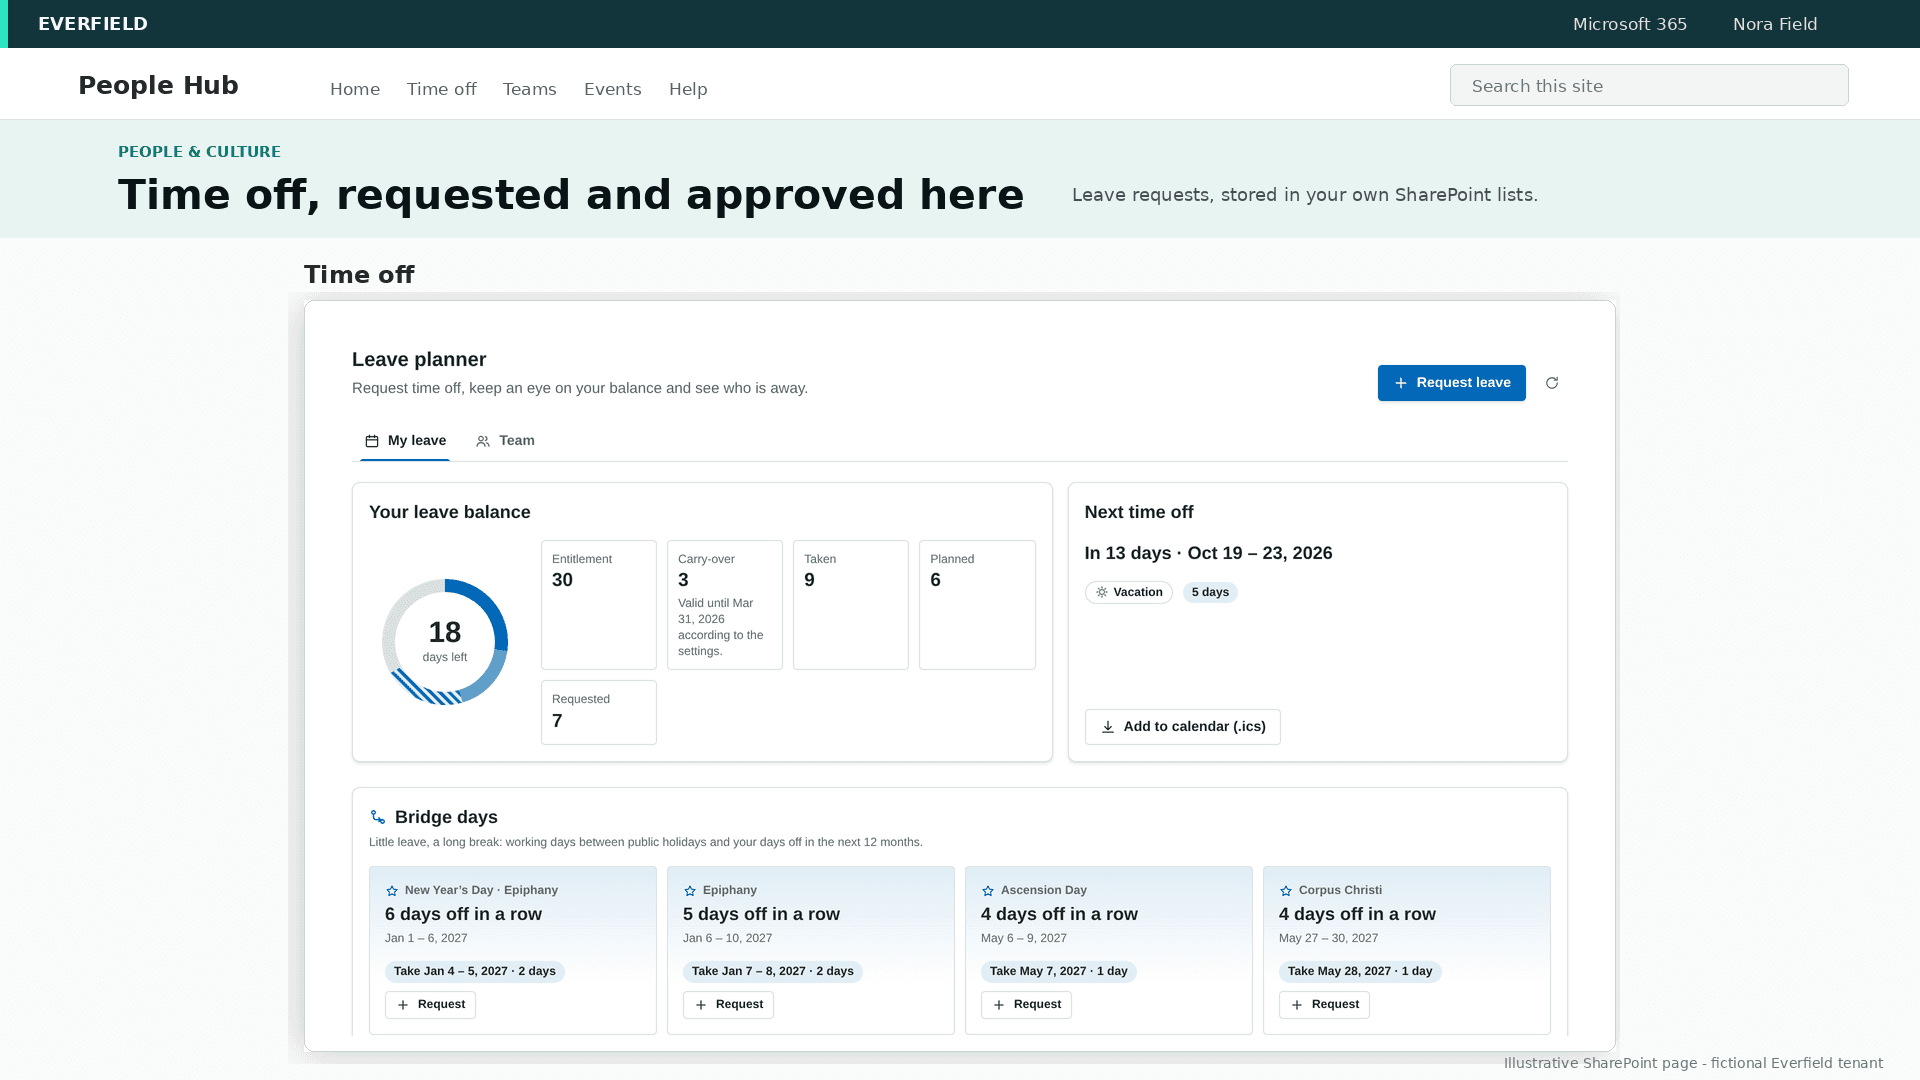The image size is (1920, 1080).
Task: Click the star icon beside New Year's Day
Action: (x=392, y=891)
